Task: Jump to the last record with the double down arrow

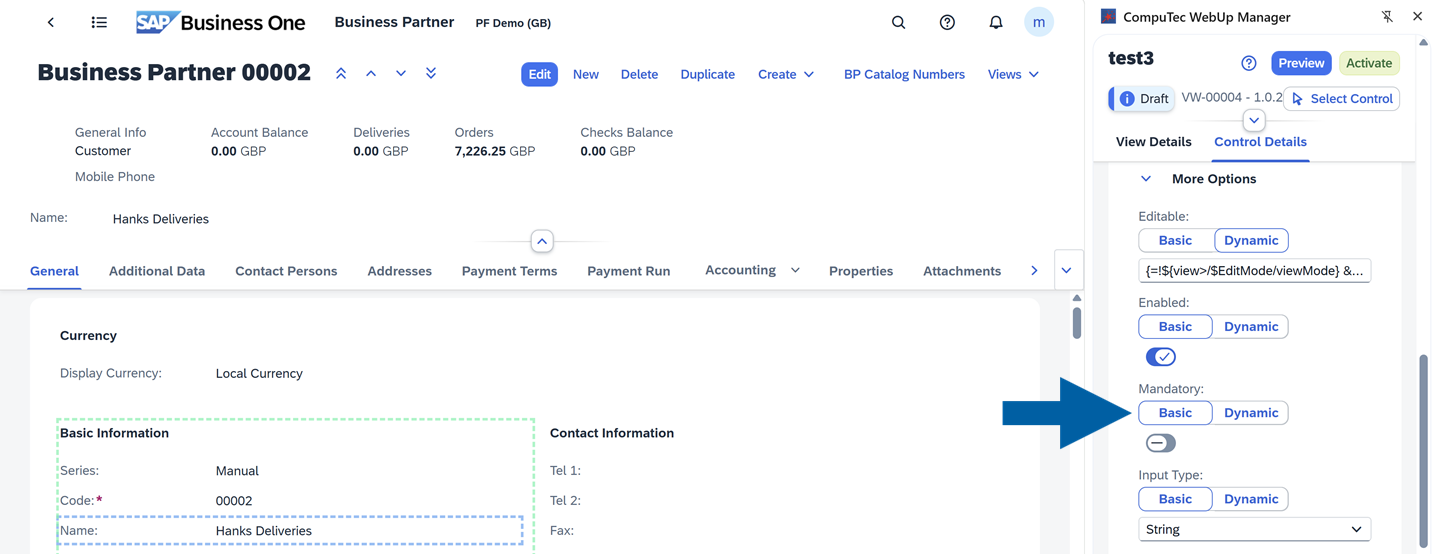Action: [431, 74]
